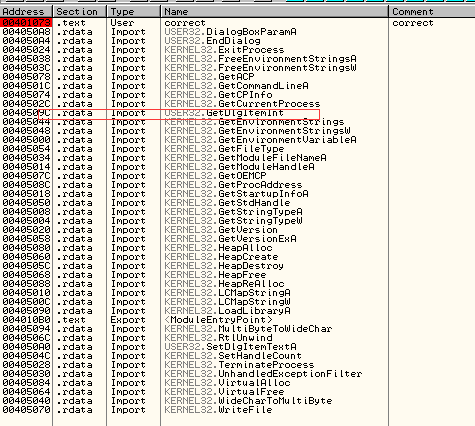Sort entries by the Name column header
Viewport: 475px width, 426px height.
tap(275, 12)
